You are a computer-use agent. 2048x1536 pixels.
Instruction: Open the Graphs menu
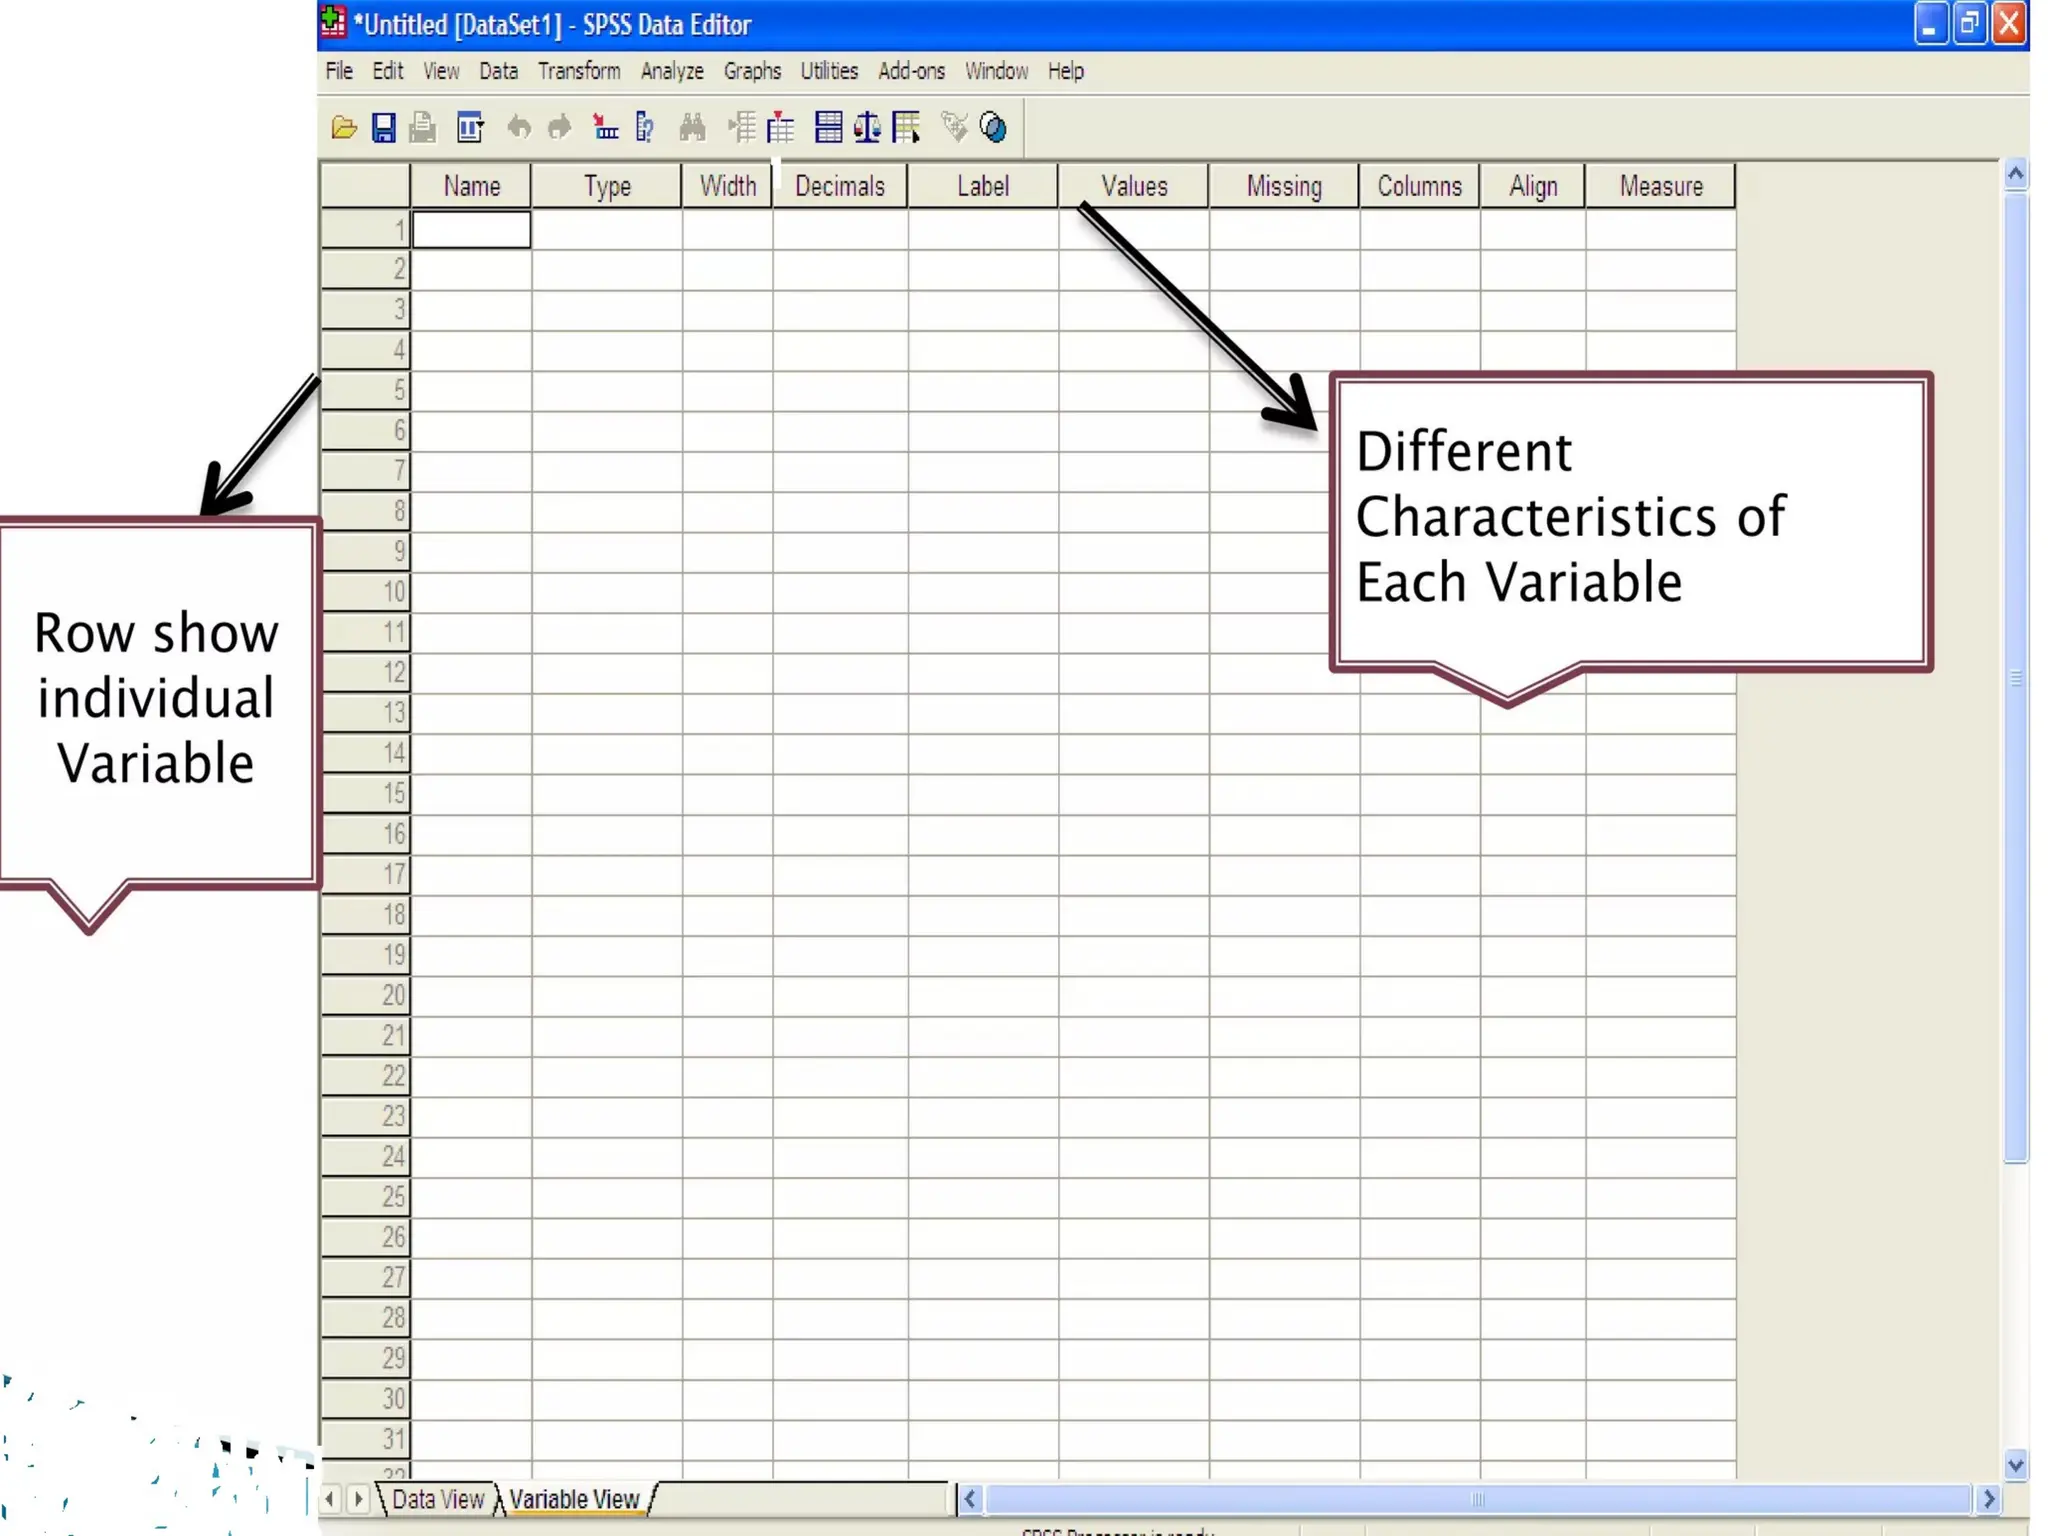click(x=752, y=71)
